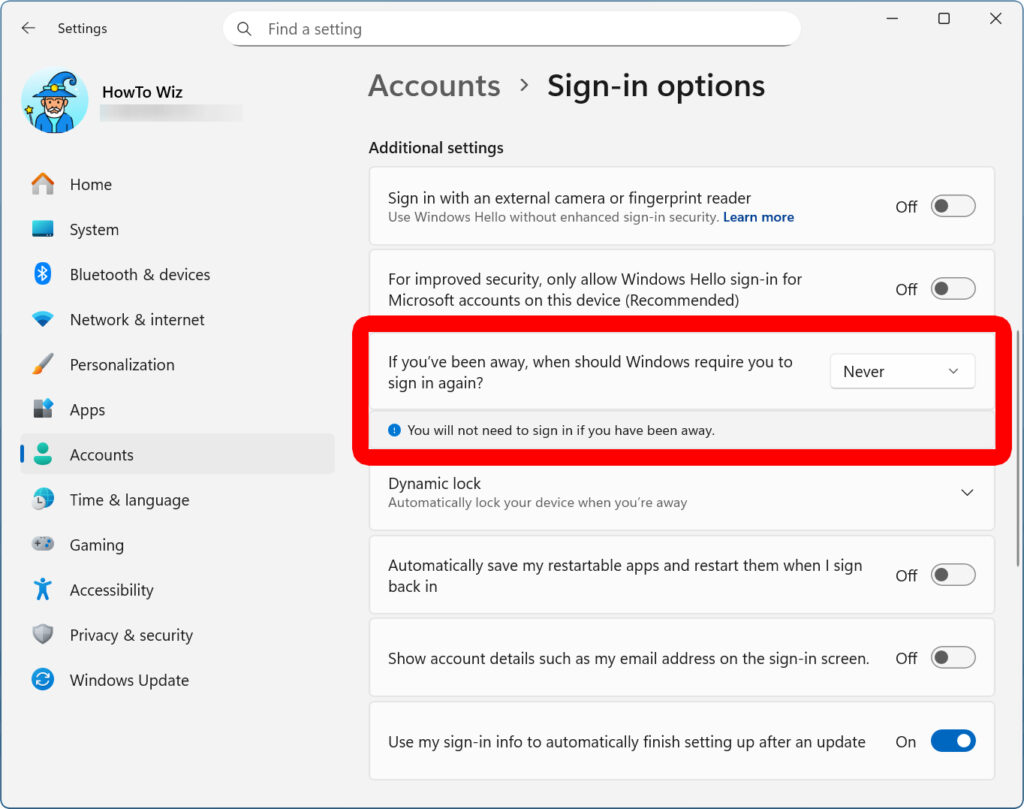
Task: Open the sign-in requirement dropdown set to Never
Action: tap(901, 371)
